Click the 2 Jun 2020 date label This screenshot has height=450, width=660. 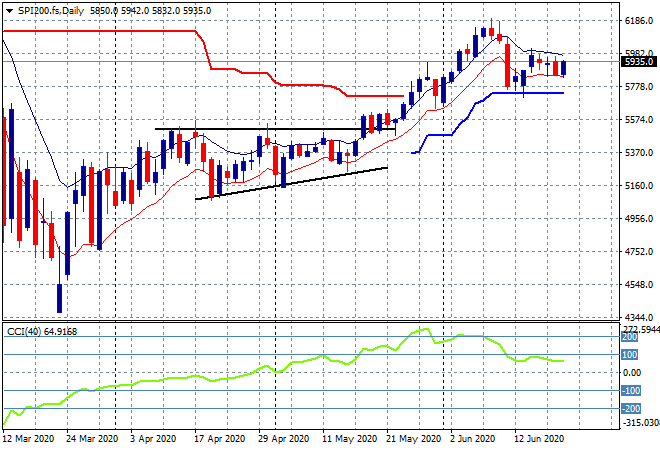tap(472, 439)
